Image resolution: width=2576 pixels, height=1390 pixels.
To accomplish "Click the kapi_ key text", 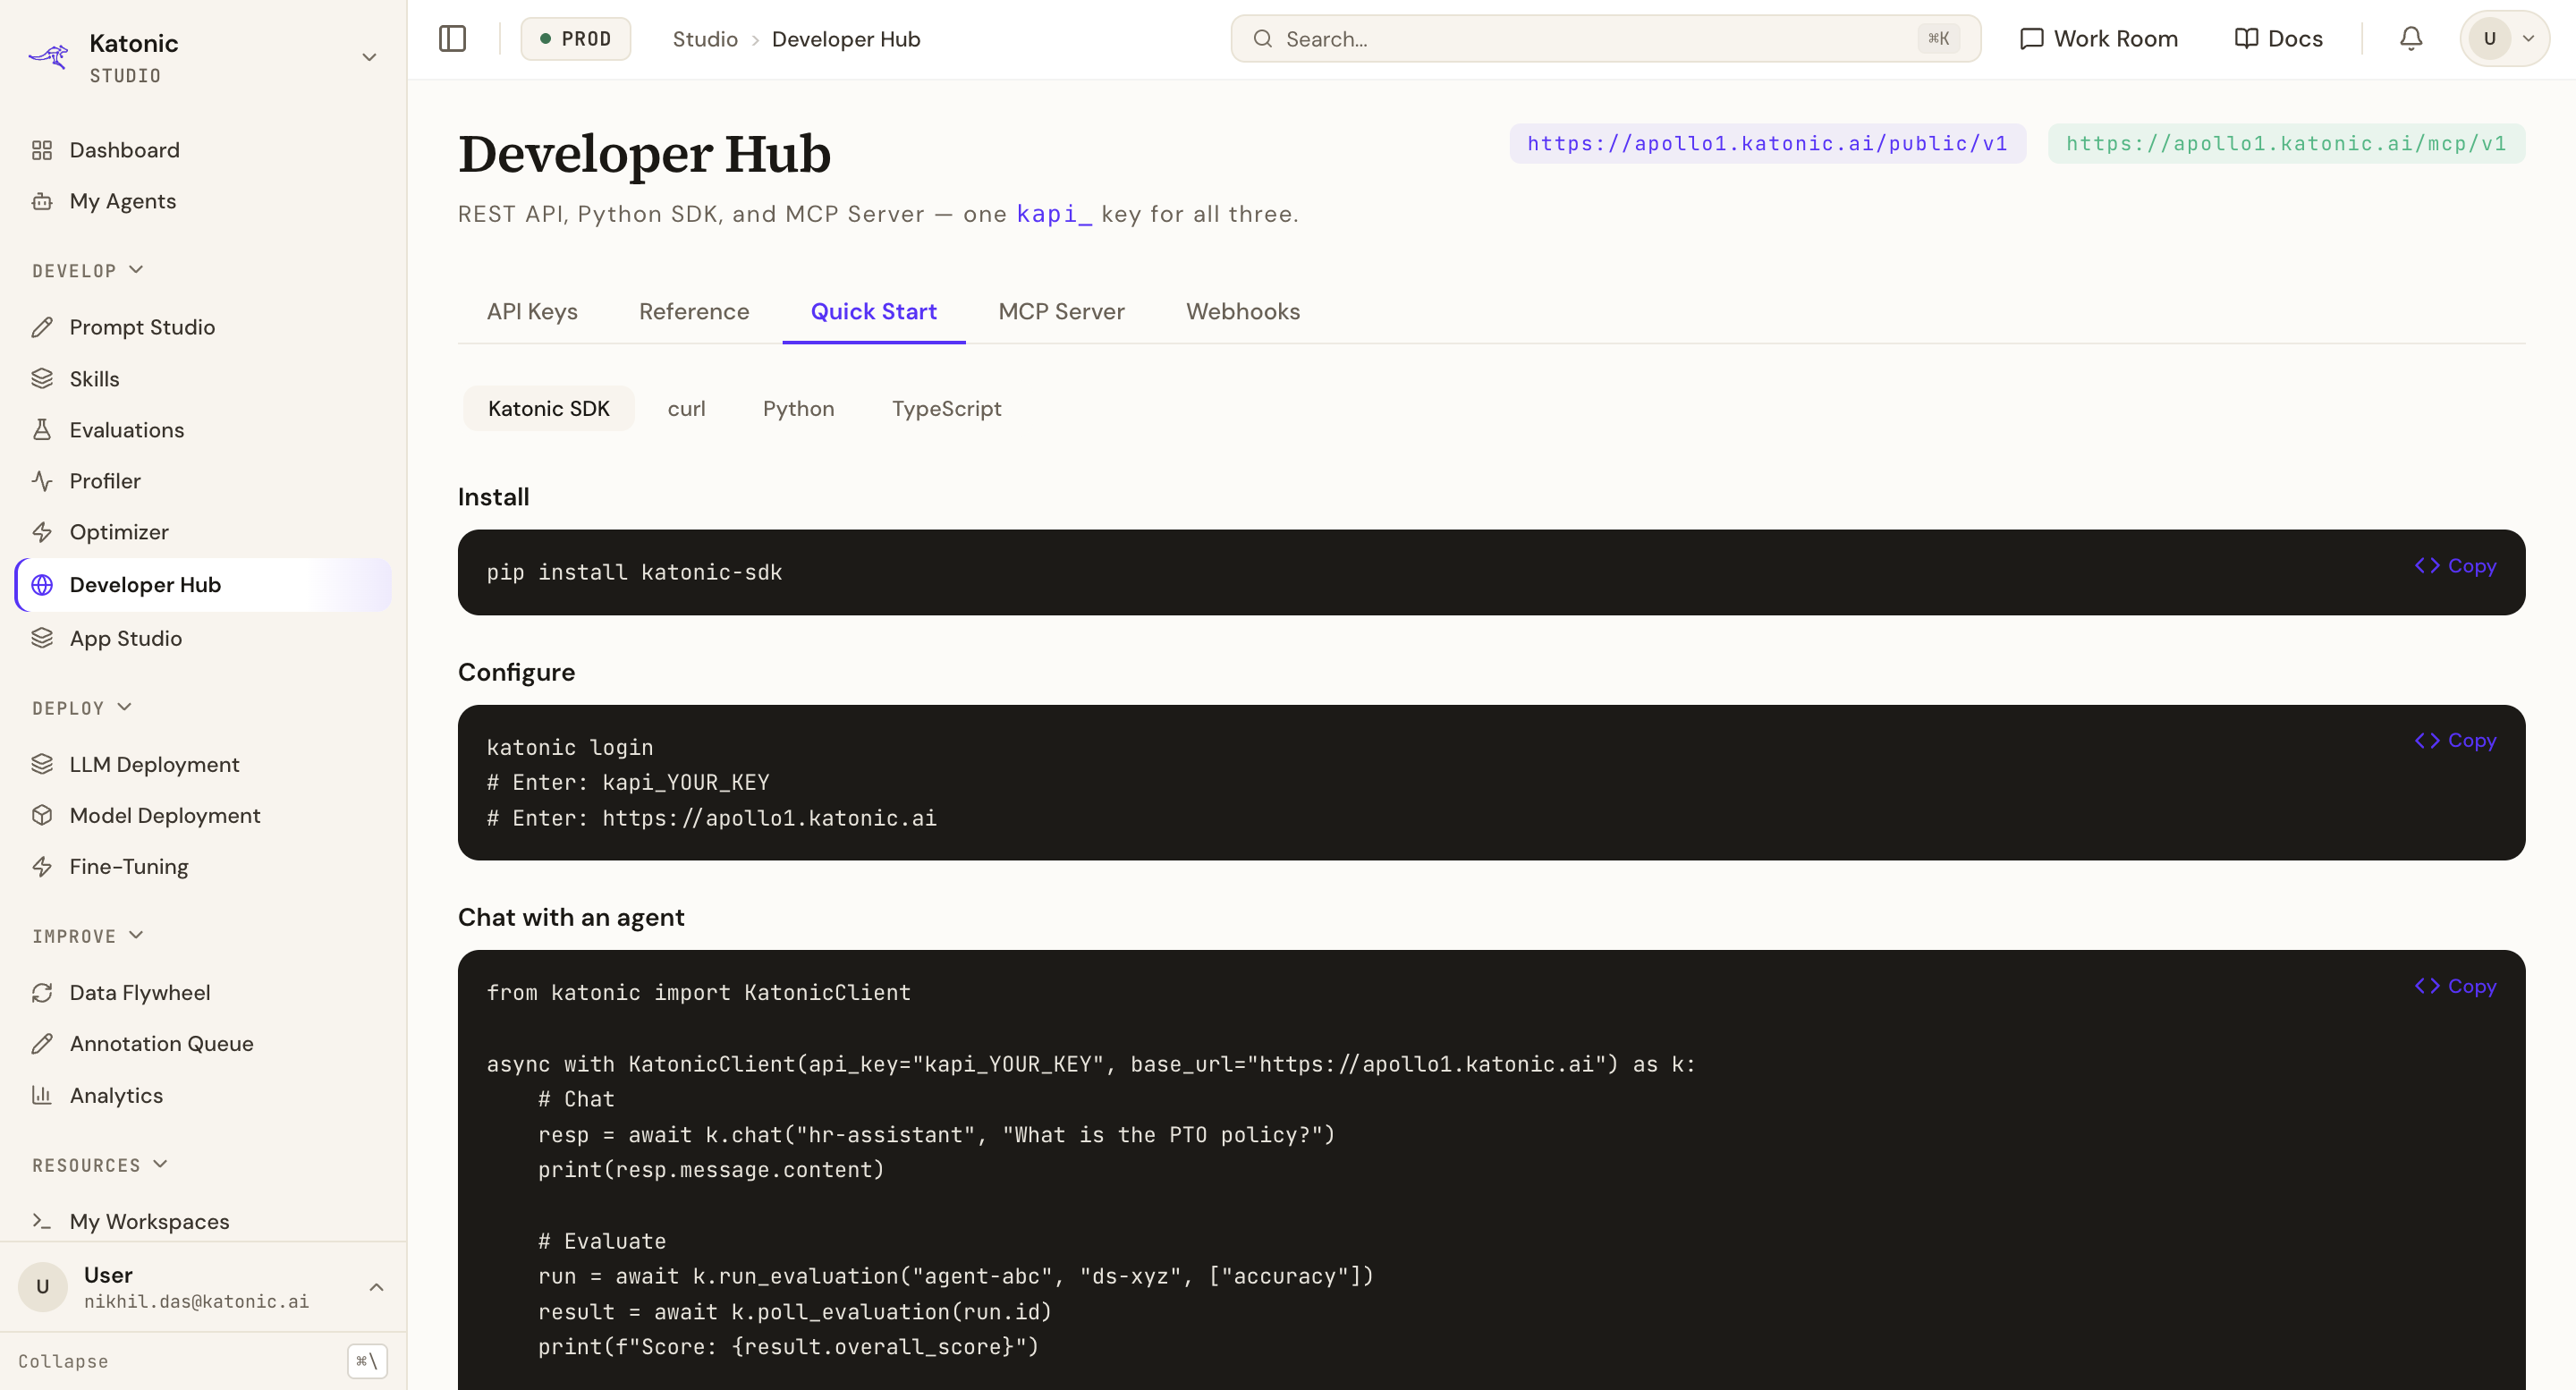I will point(1054,214).
